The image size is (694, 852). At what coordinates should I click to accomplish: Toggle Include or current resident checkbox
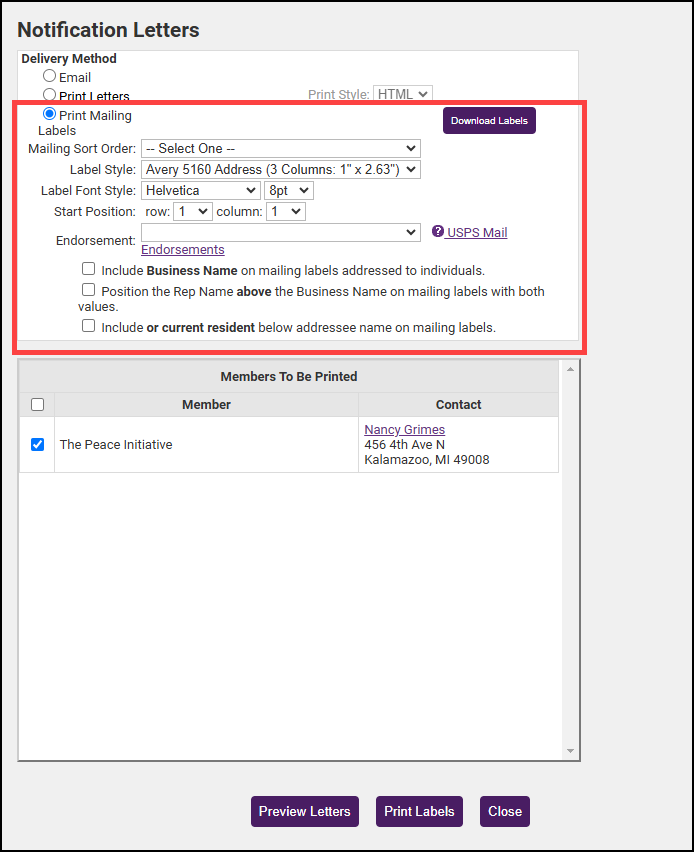click(x=89, y=326)
